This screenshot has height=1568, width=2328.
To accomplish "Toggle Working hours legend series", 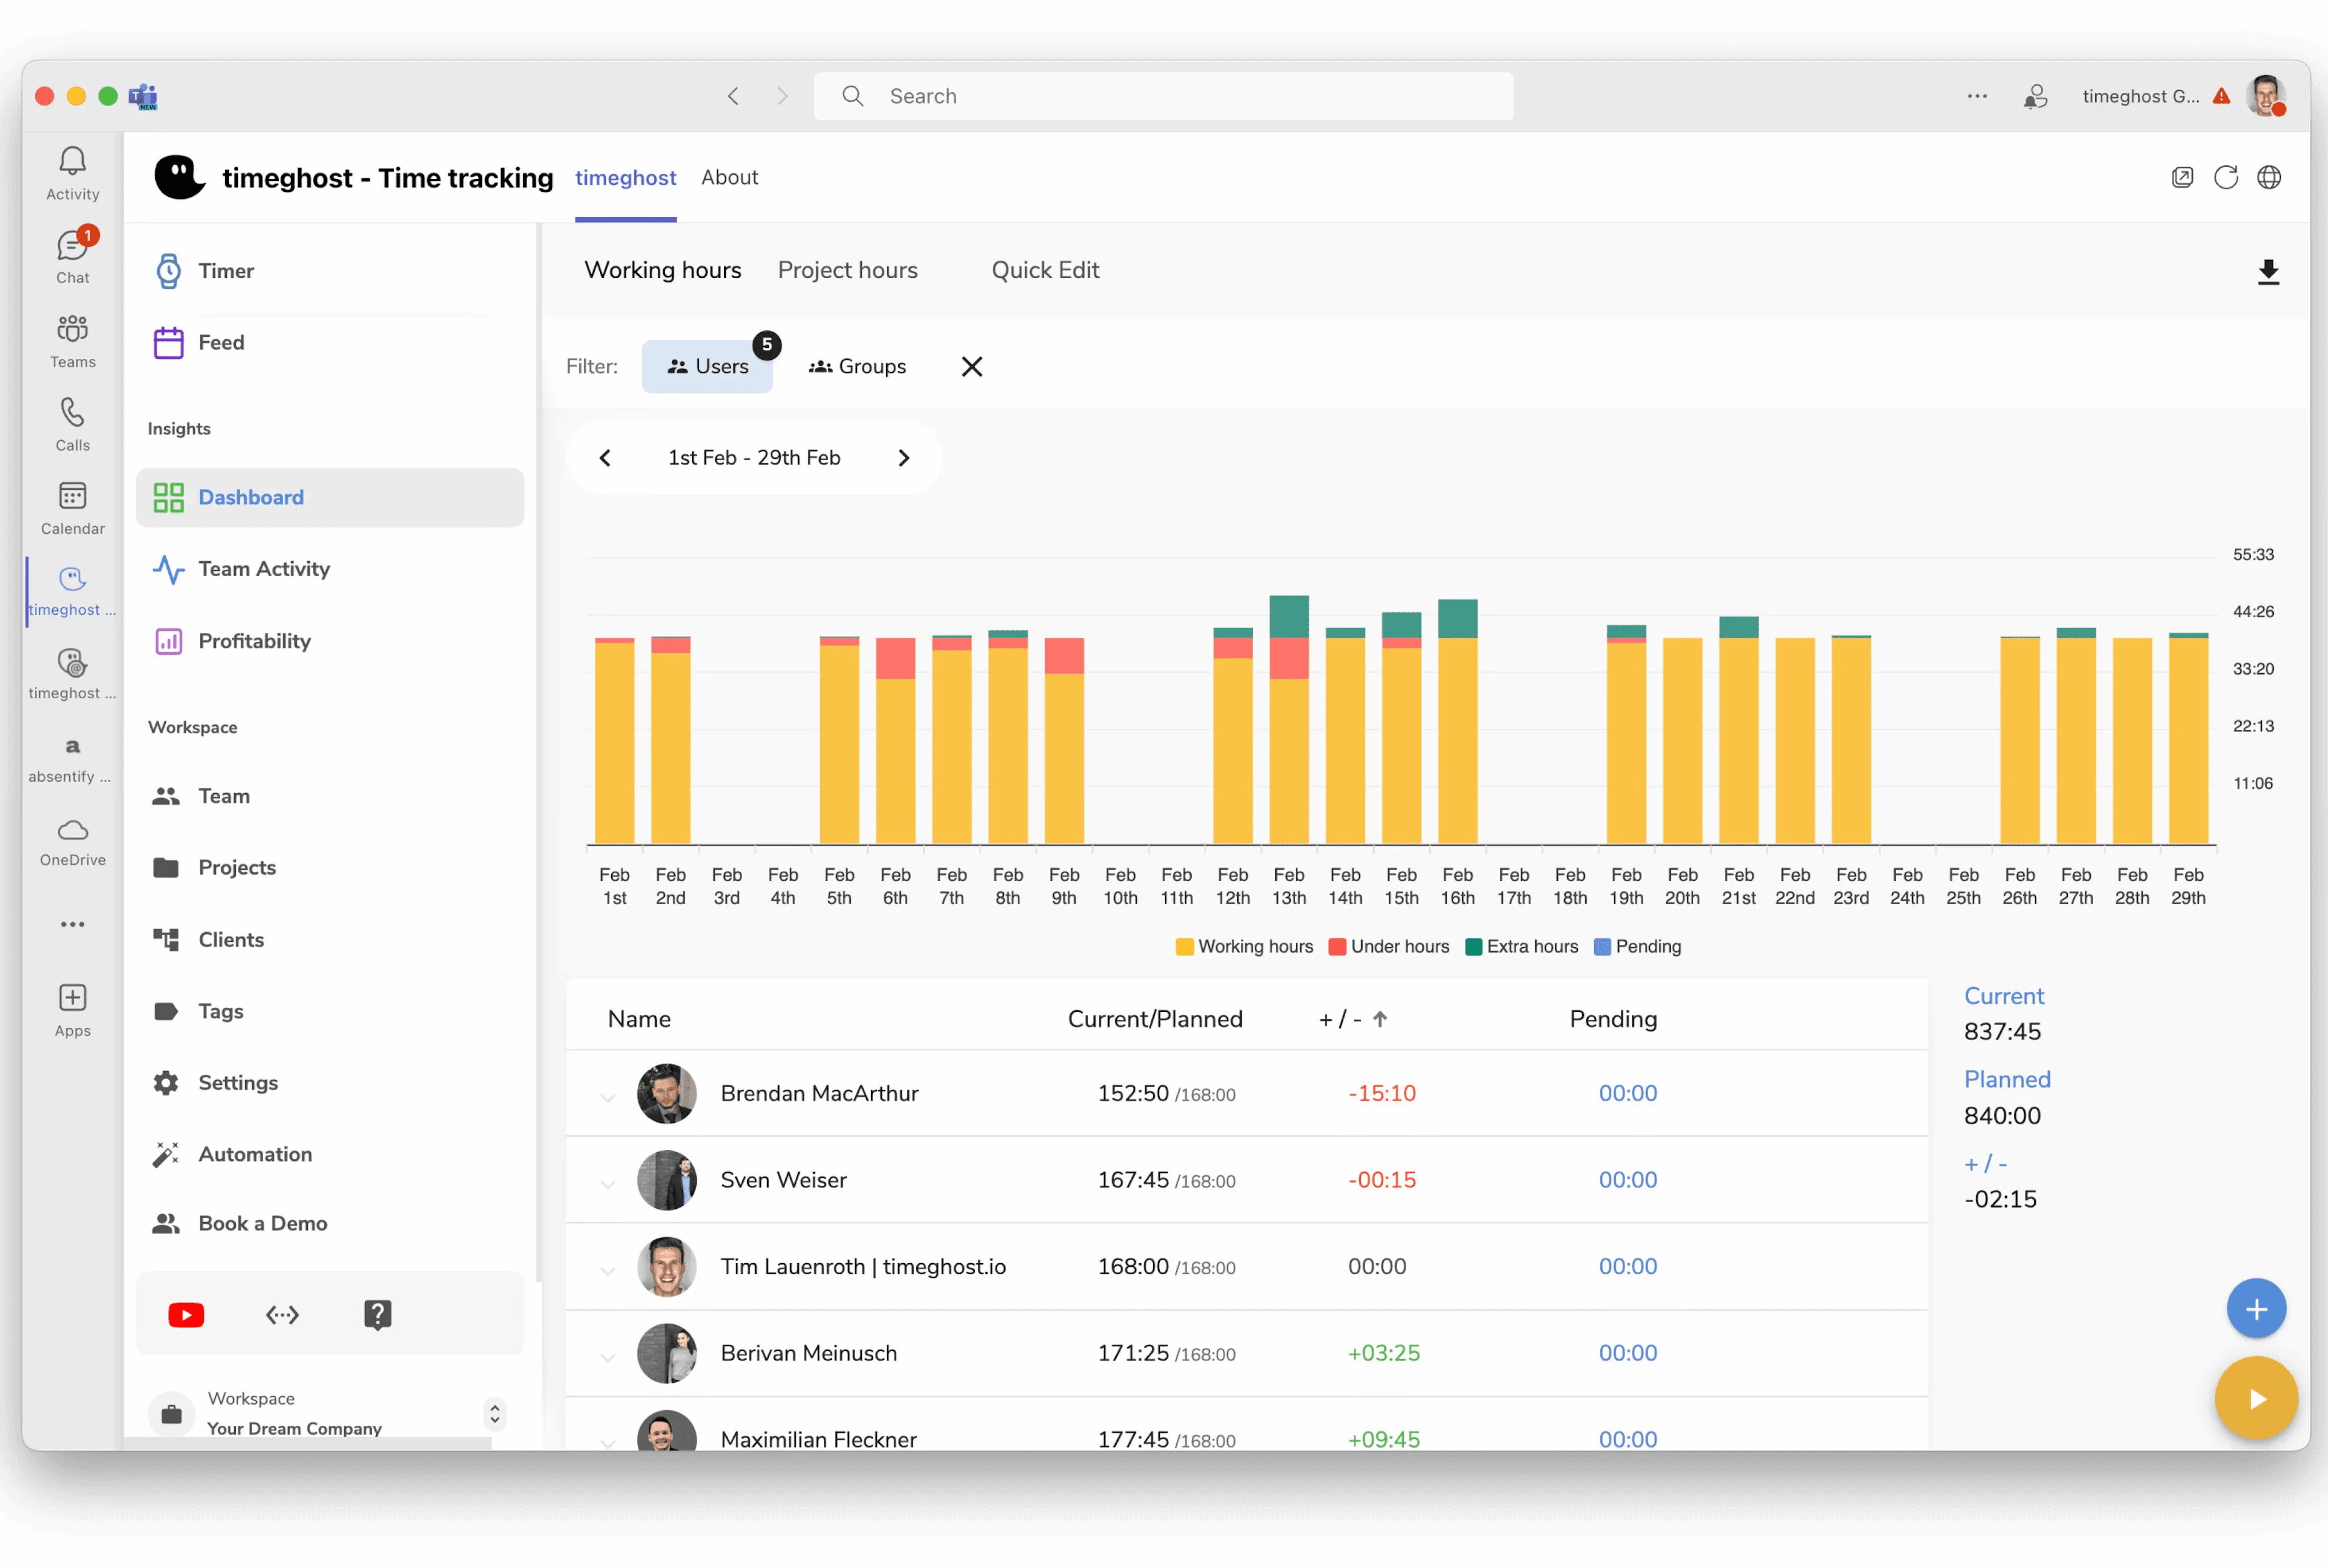I will click(x=1244, y=946).
